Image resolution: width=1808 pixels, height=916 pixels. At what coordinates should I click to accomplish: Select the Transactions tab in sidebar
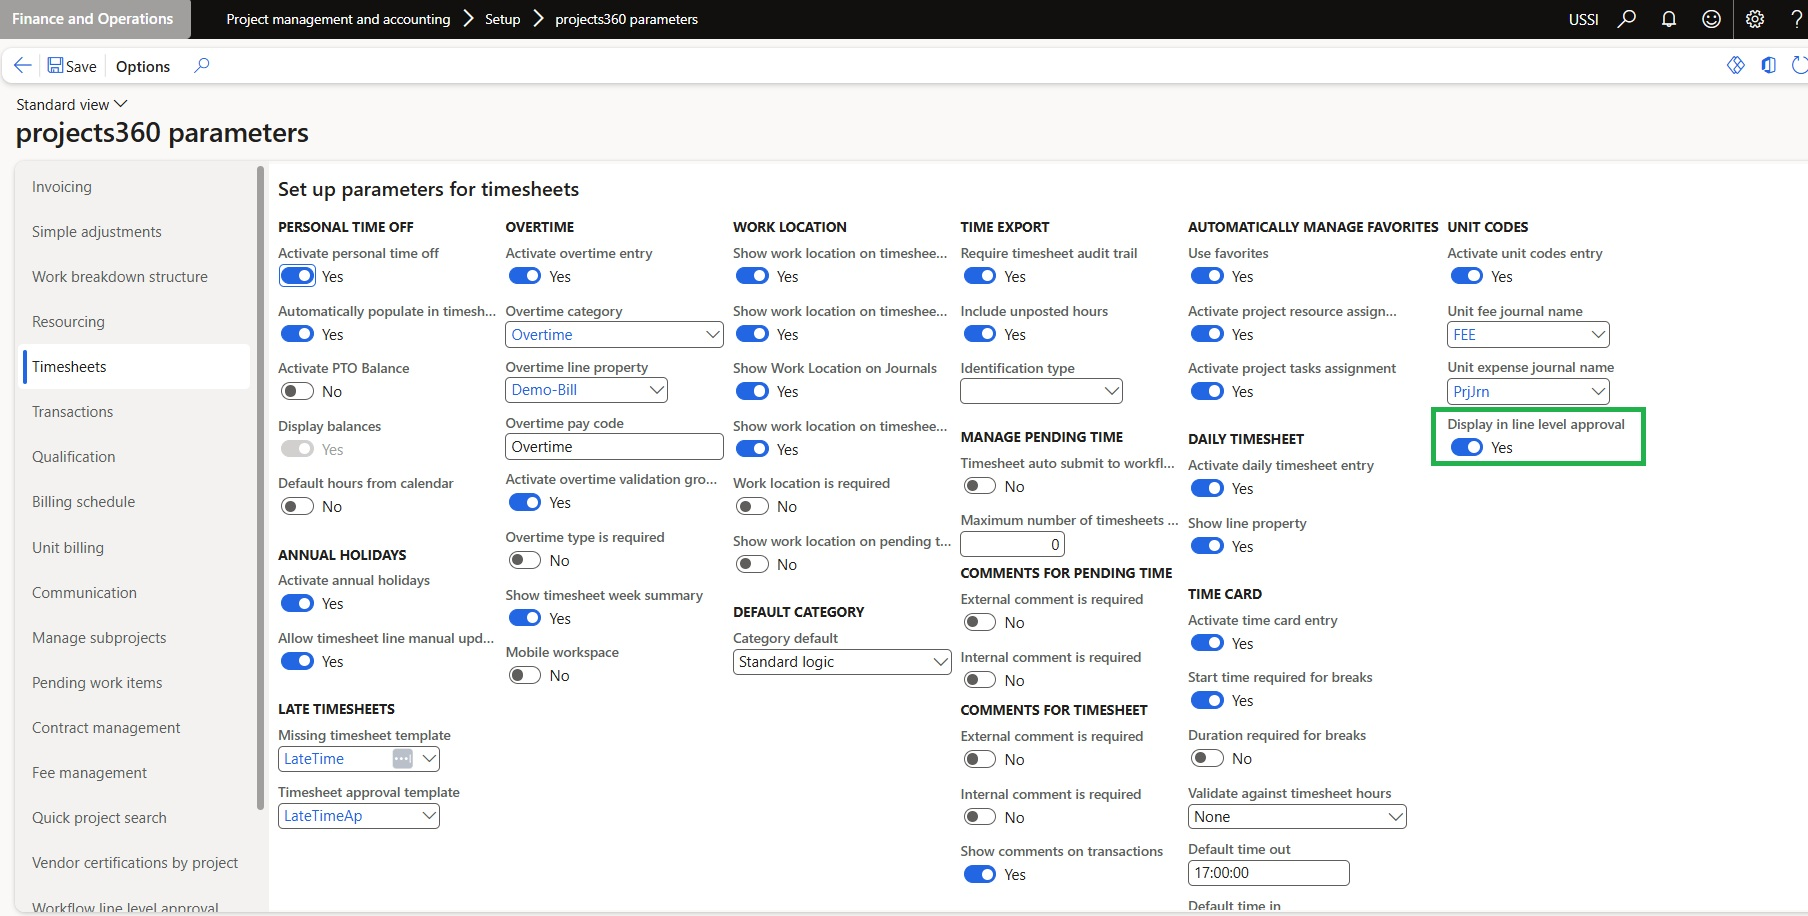pyautogui.click(x=72, y=412)
